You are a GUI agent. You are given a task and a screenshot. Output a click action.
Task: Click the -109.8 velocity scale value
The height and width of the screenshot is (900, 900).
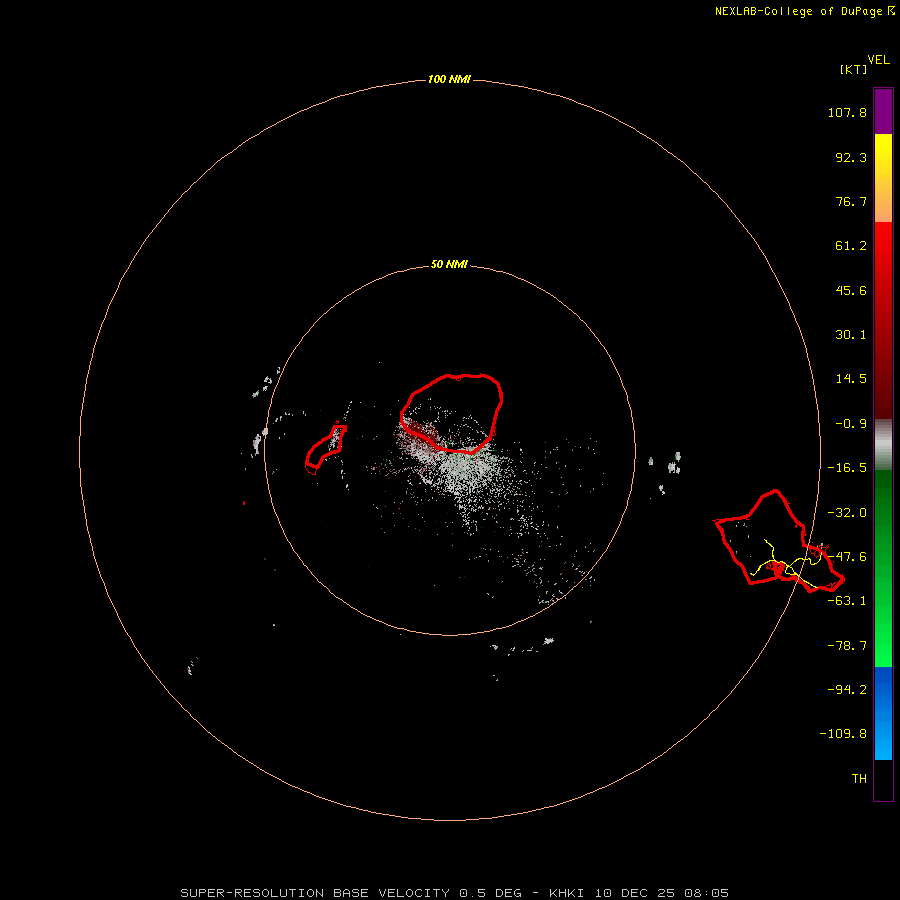point(843,734)
